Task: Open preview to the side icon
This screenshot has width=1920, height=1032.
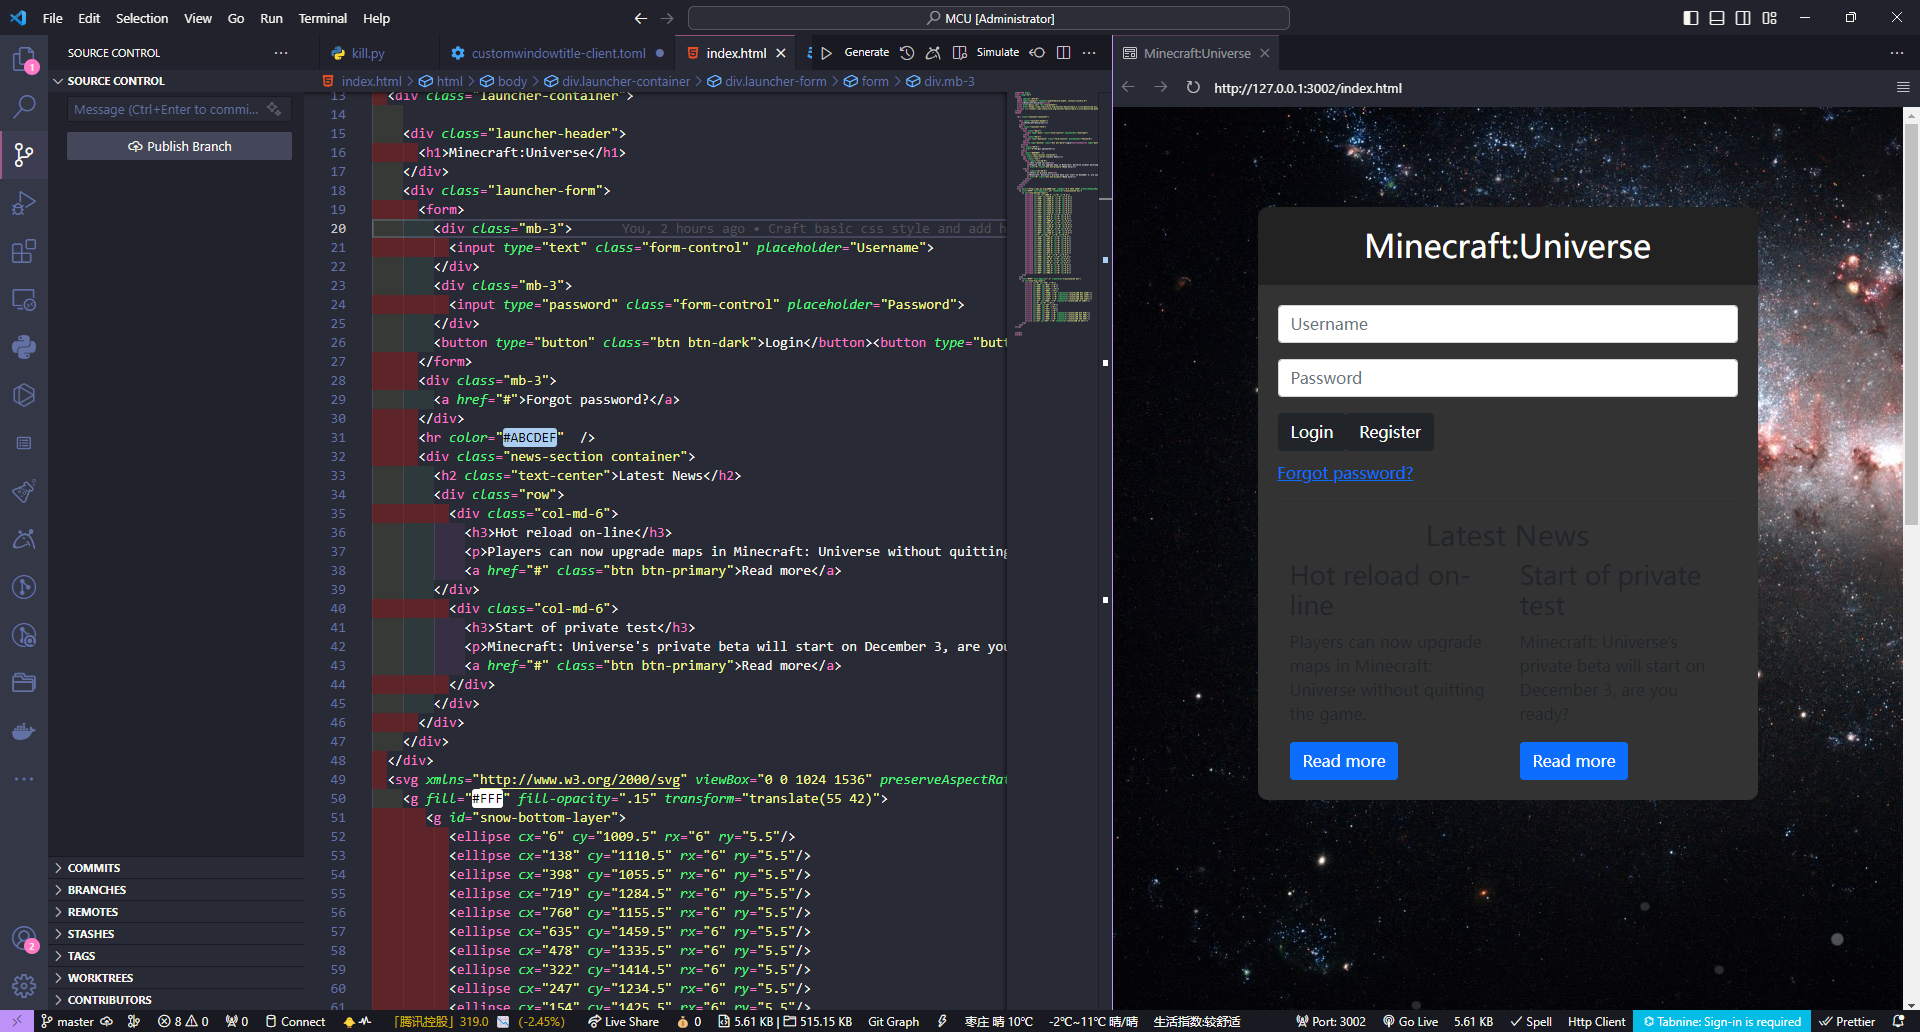Action: click(960, 53)
